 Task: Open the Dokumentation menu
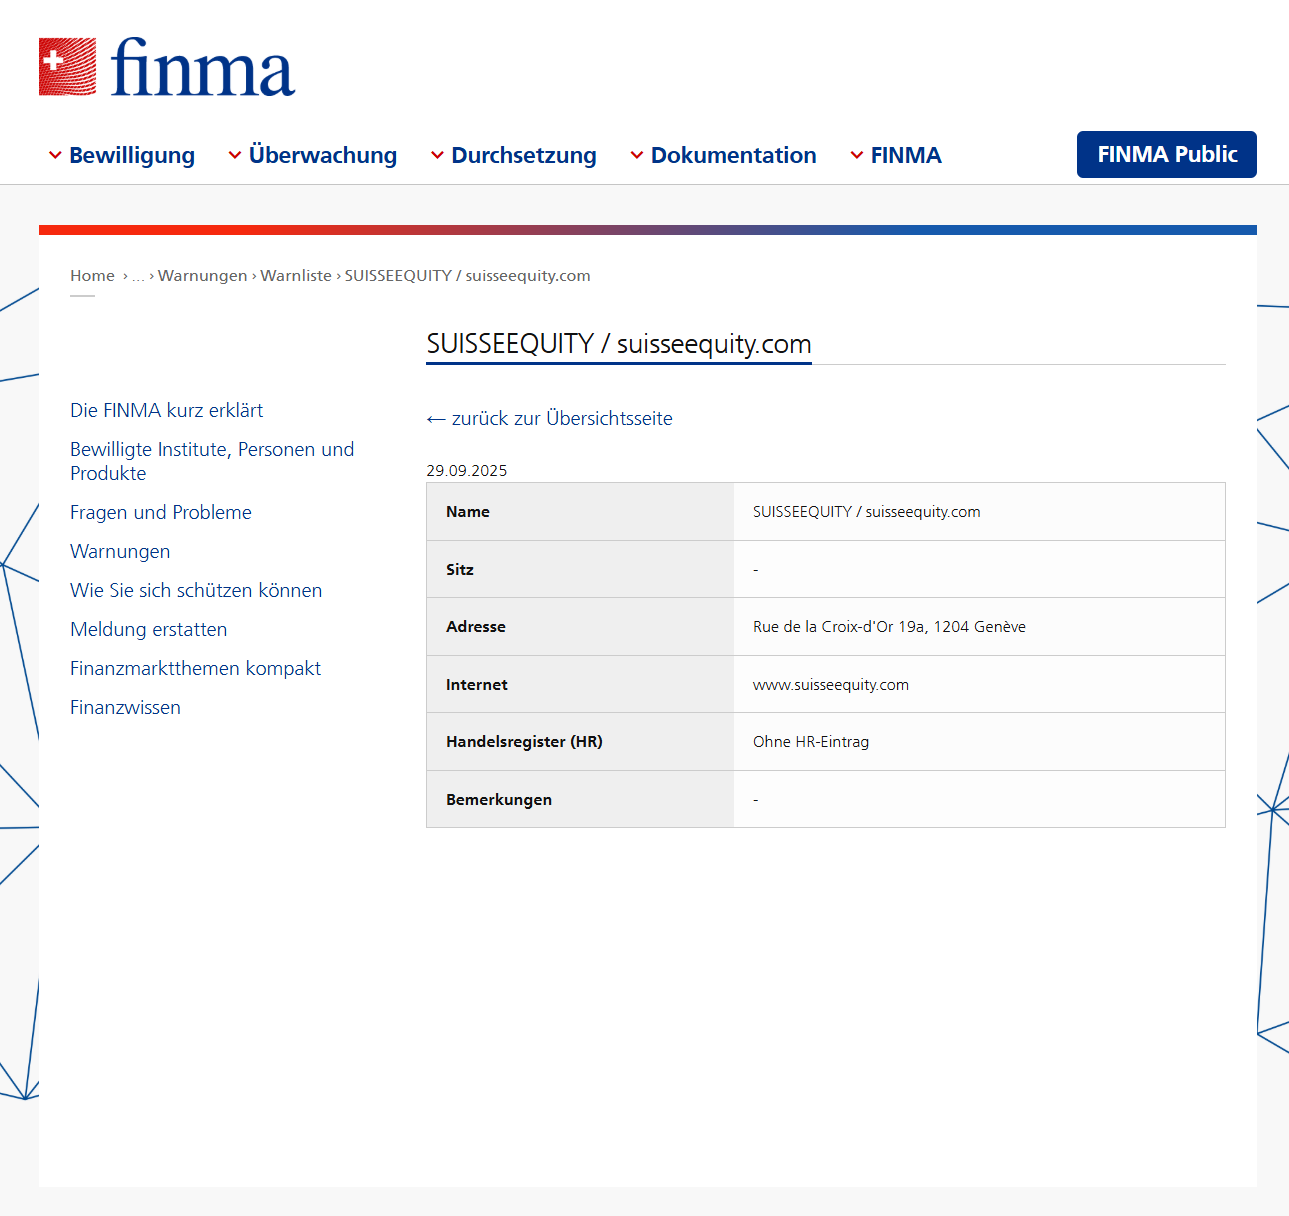(x=734, y=155)
